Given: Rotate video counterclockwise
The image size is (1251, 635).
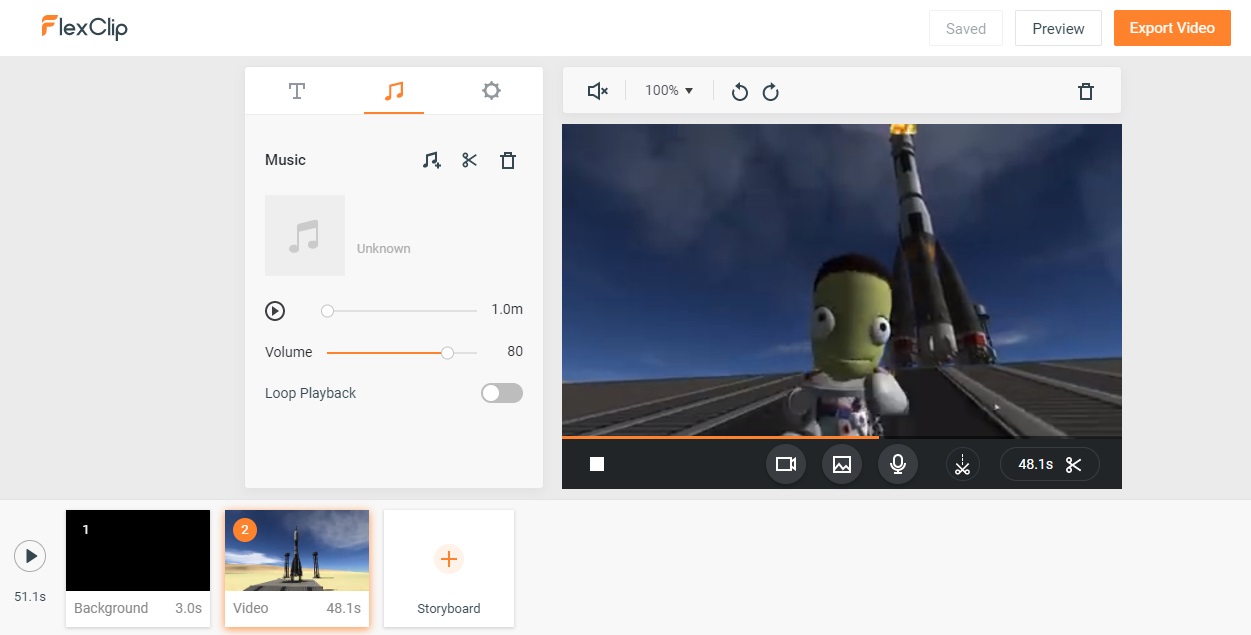Looking at the screenshot, I should point(739,92).
